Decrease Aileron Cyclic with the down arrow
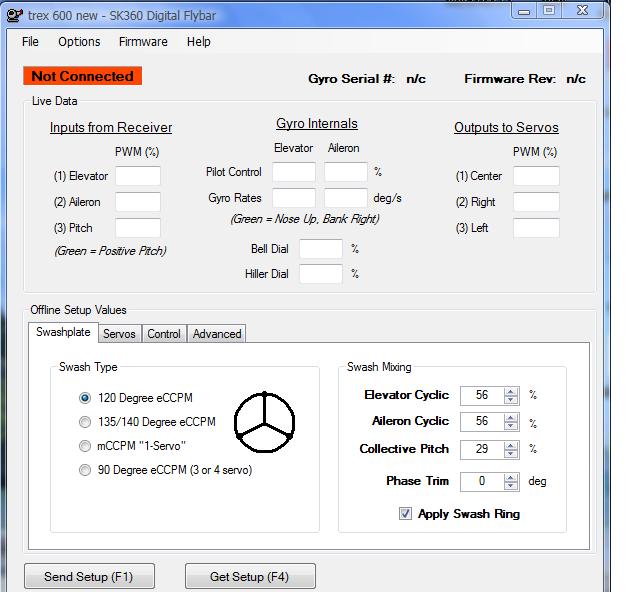 (511, 426)
